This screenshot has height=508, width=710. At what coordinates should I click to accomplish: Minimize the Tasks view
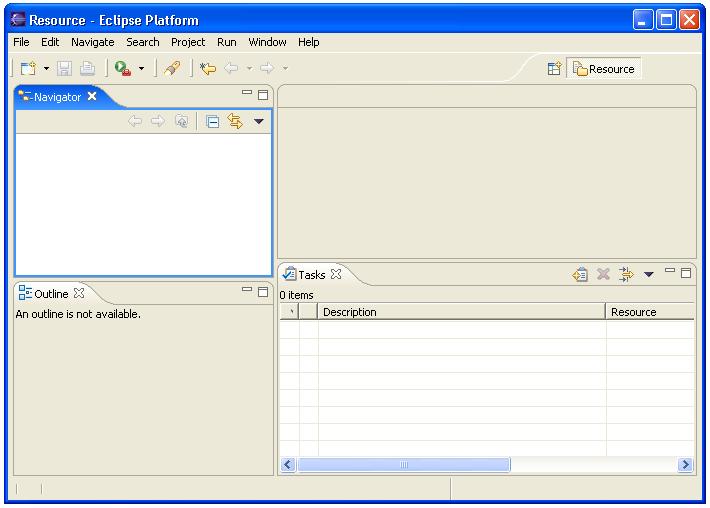click(670, 270)
